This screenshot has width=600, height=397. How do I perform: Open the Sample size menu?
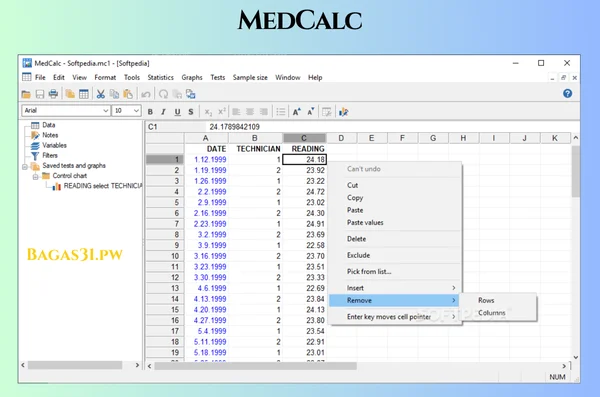click(x=250, y=77)
